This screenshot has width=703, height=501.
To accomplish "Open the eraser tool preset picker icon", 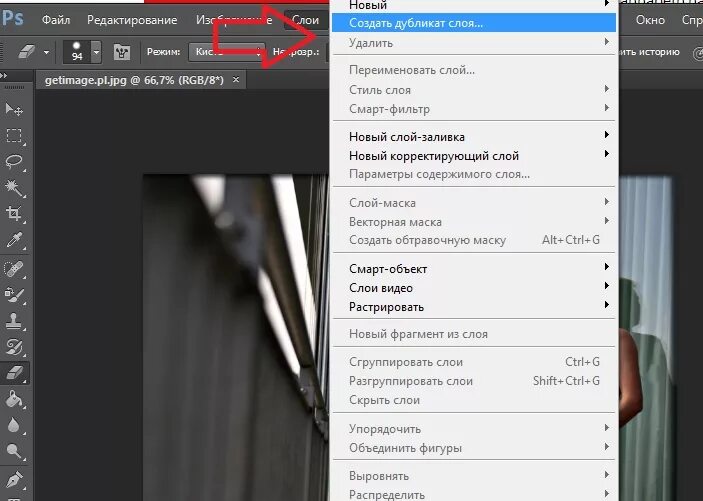I will pyautogui.click(x=26, y=52).
